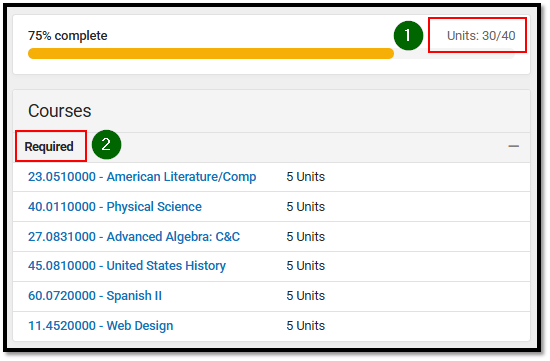This screenshot has width=550, height=361.
Task: Collapse the Required courses section
Action: 513,146
